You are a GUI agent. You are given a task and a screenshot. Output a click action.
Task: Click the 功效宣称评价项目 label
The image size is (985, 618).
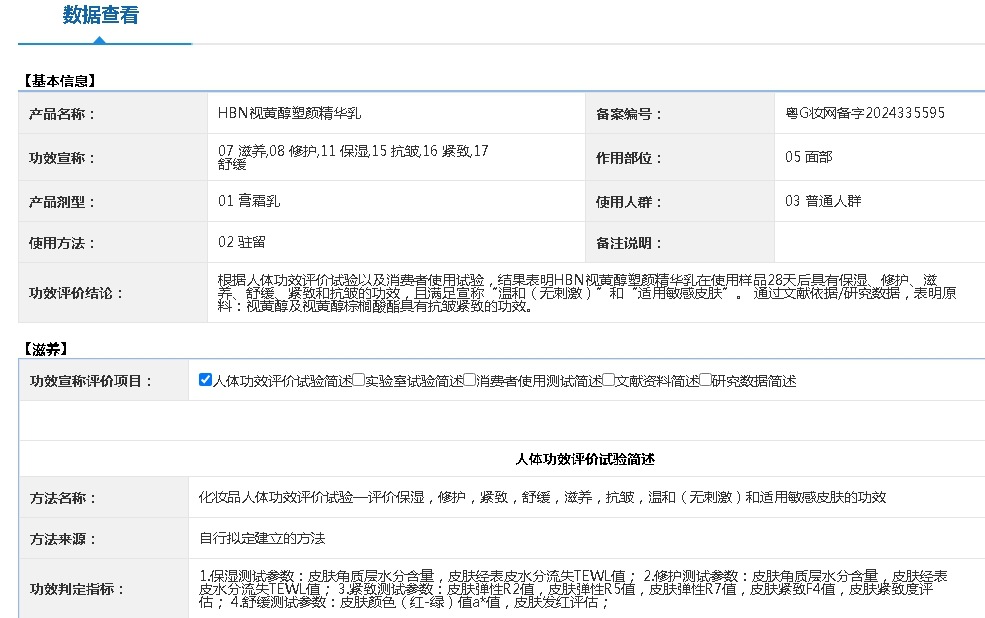pos(91,381)
